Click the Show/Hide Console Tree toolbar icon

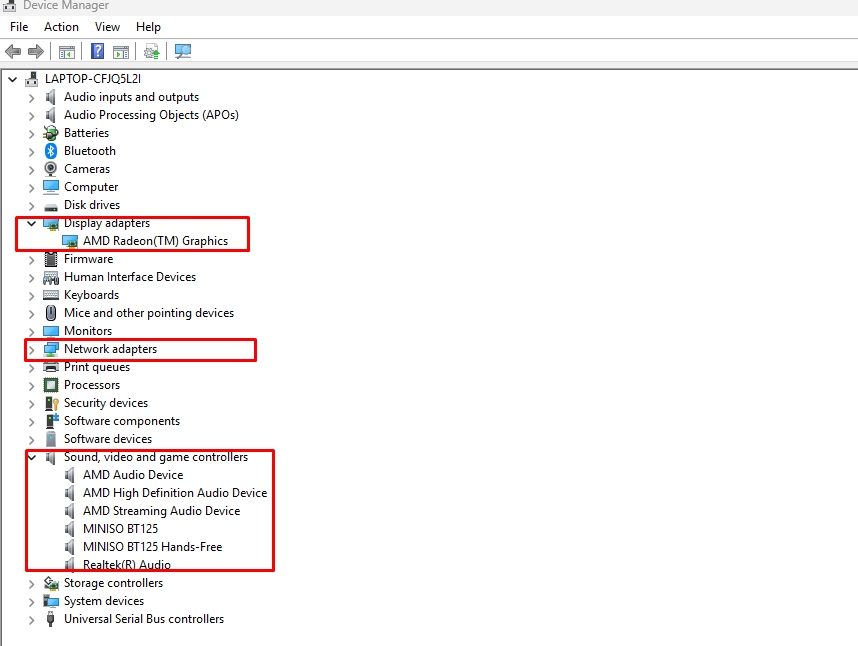[x=67, y=51]
